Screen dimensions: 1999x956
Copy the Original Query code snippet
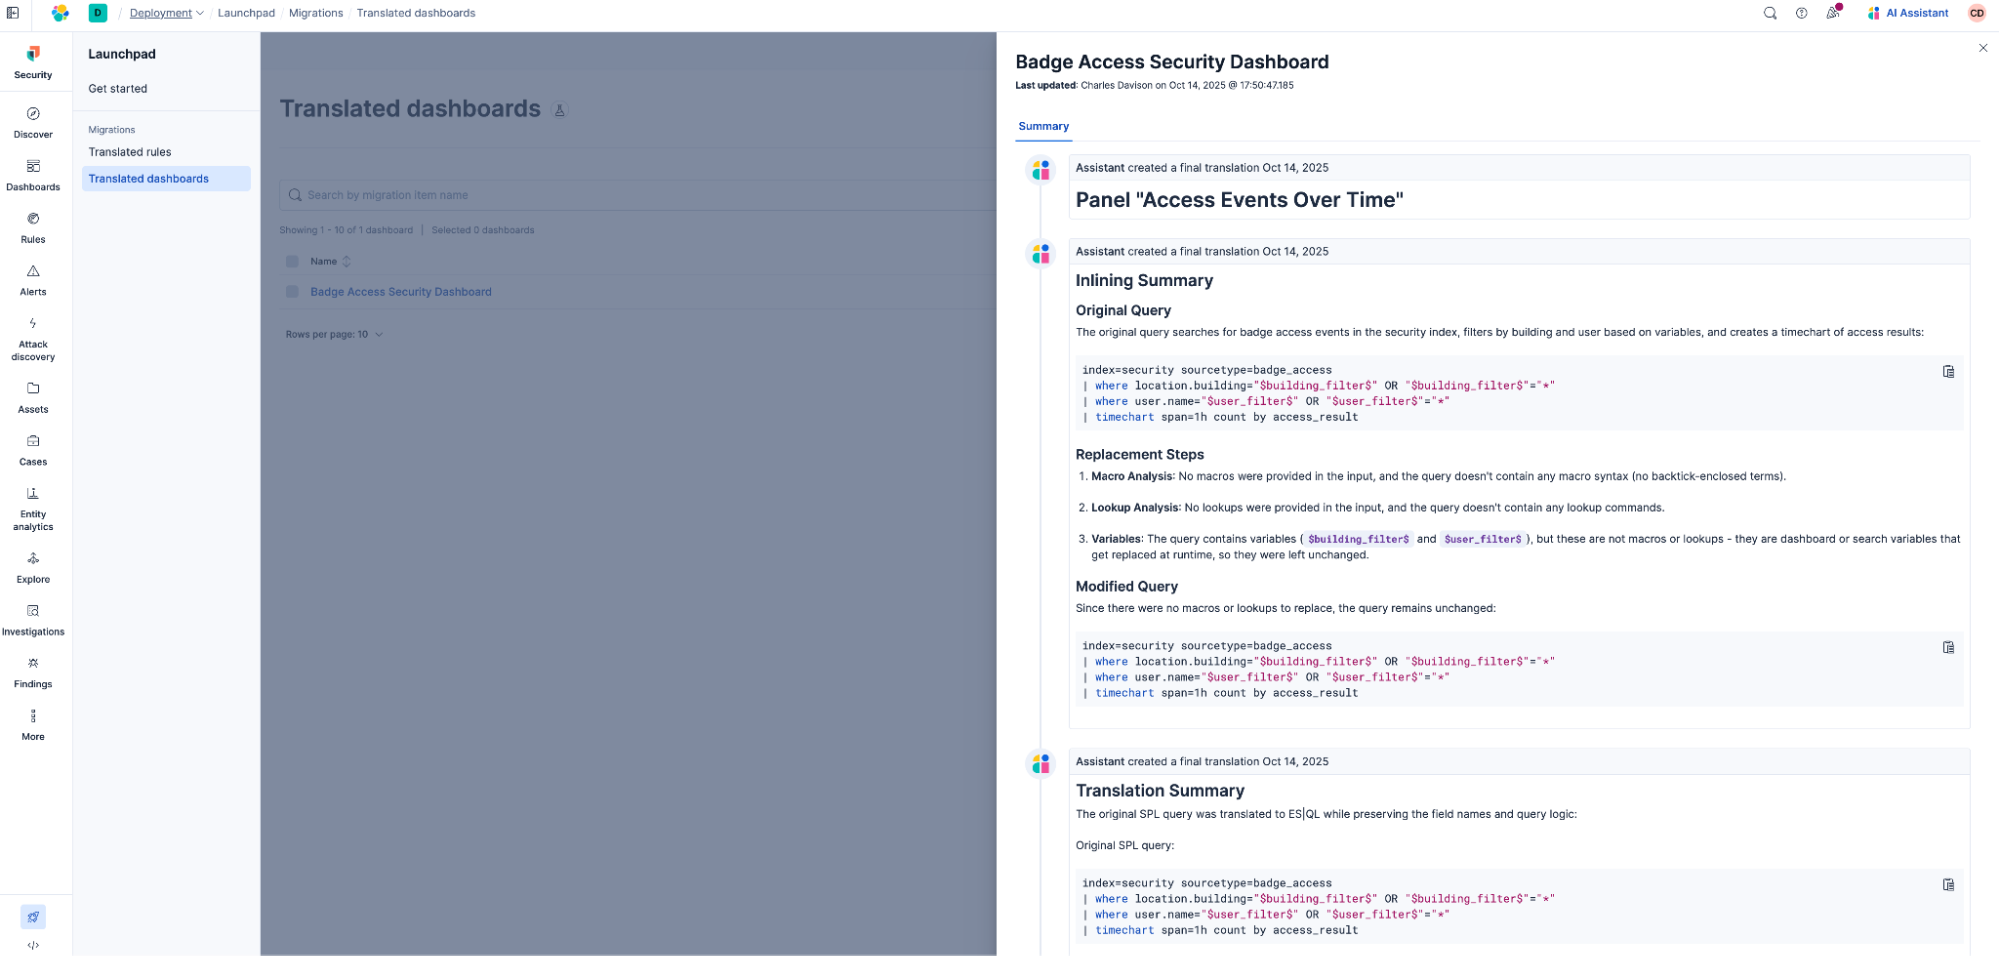pyautogui.click(x=1948, y=371)
